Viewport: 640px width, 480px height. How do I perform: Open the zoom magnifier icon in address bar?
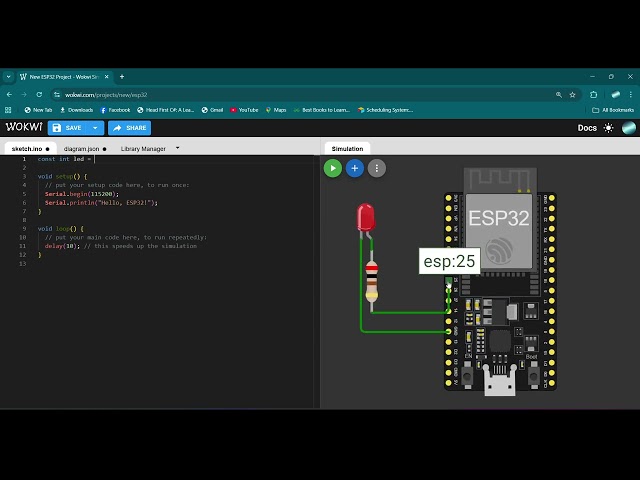[559, 95]
